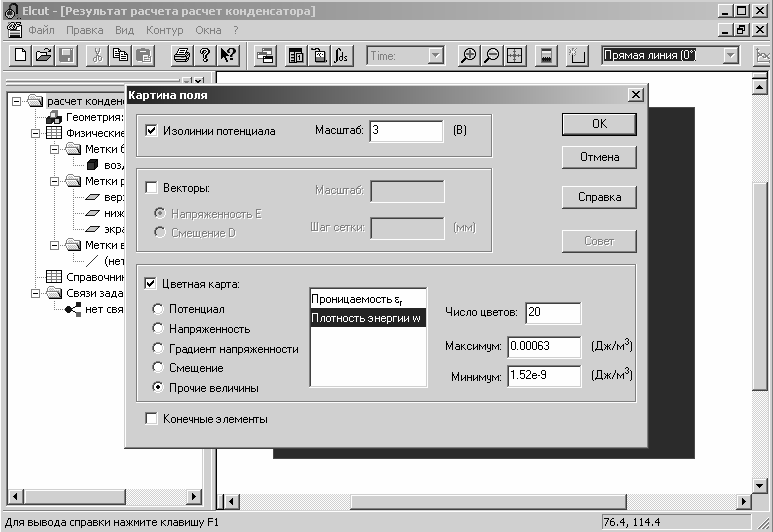Close the Картина поля dialog
Image resolution: width=773 pixels, height=532 pixels.
coord(636,95)
